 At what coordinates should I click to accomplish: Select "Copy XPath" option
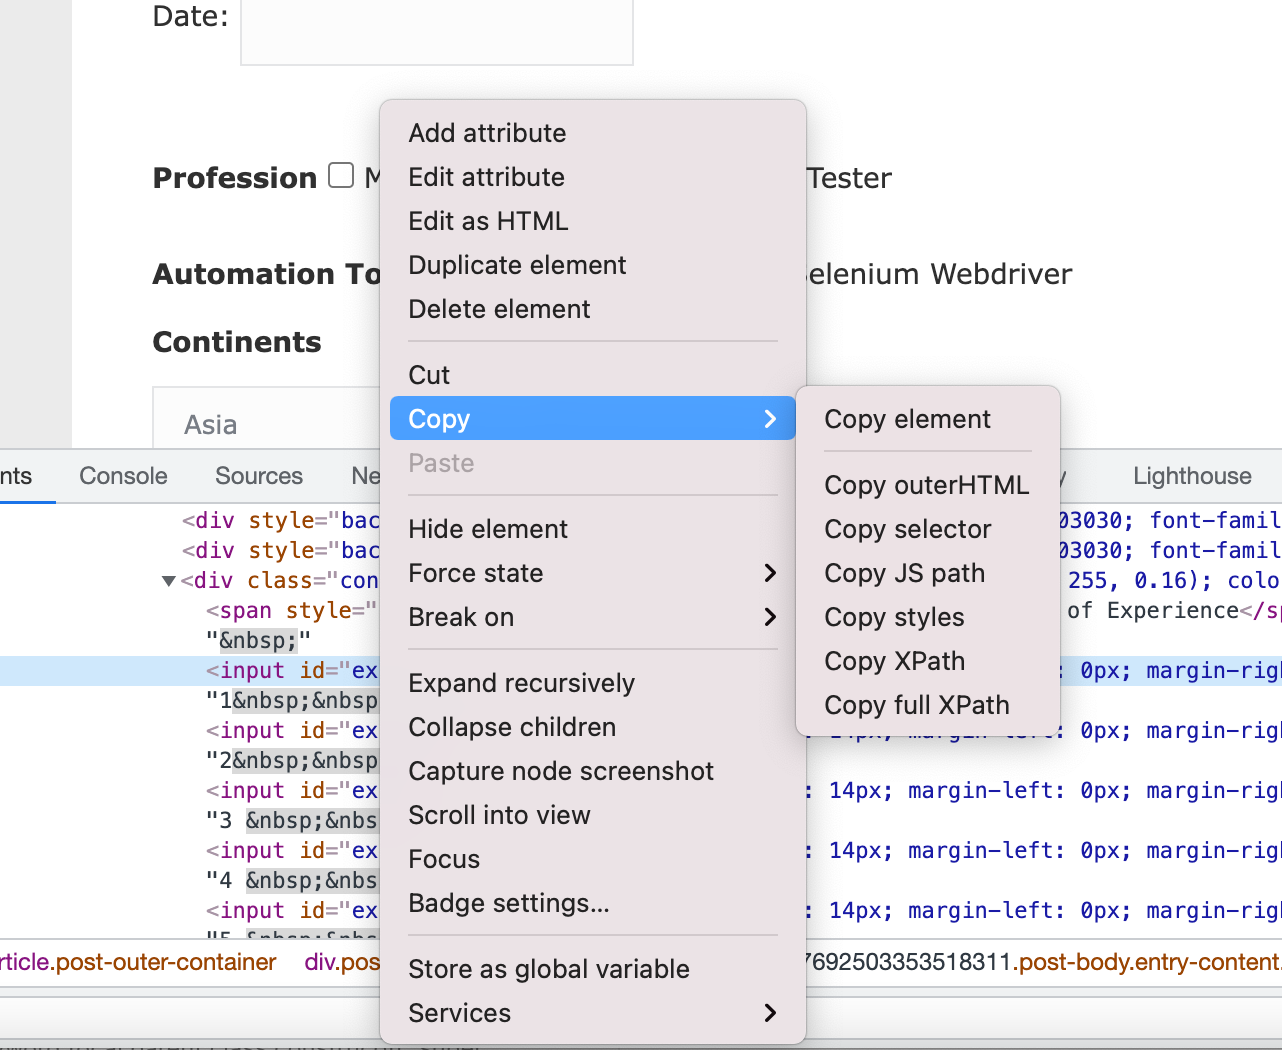[x=894, y=661]
